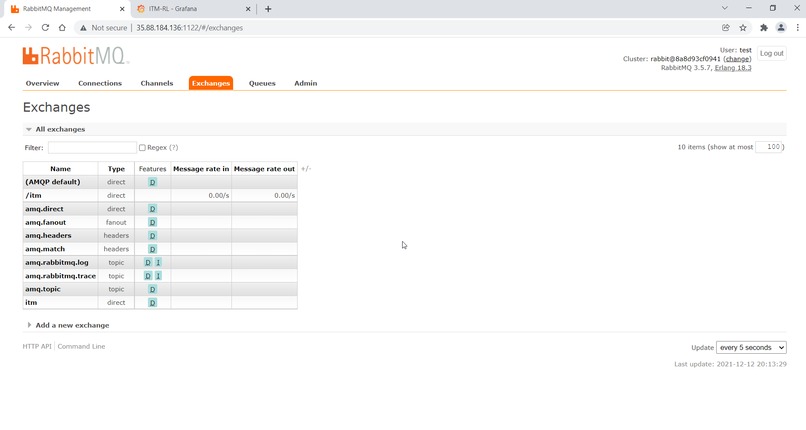Click the D badge for amq.match
The width and height of the screenshot is (806, 430).
(152, 249)
